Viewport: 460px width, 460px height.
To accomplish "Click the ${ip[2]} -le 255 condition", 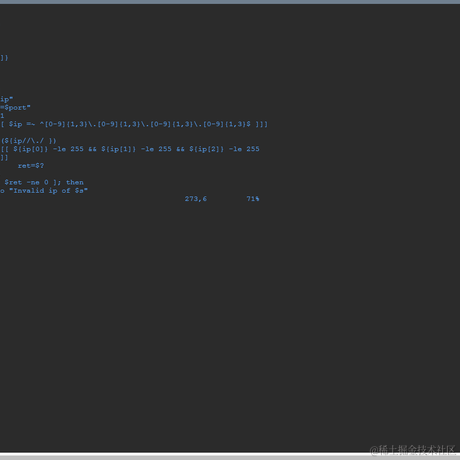I will (224, 149).
